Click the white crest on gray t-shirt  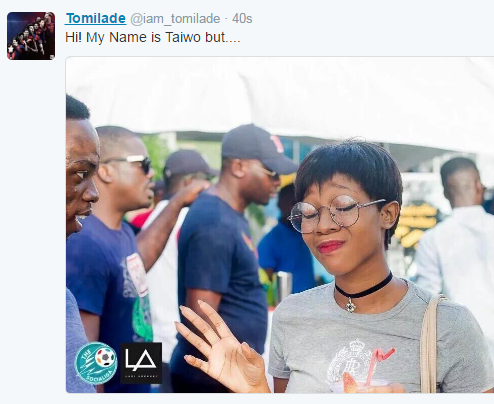coord(350,361)
